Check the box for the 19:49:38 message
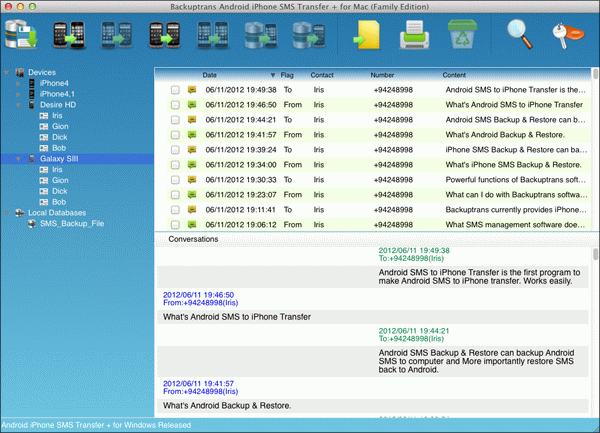Viewport: 600px width, 433px height. (x=175, y=90)
